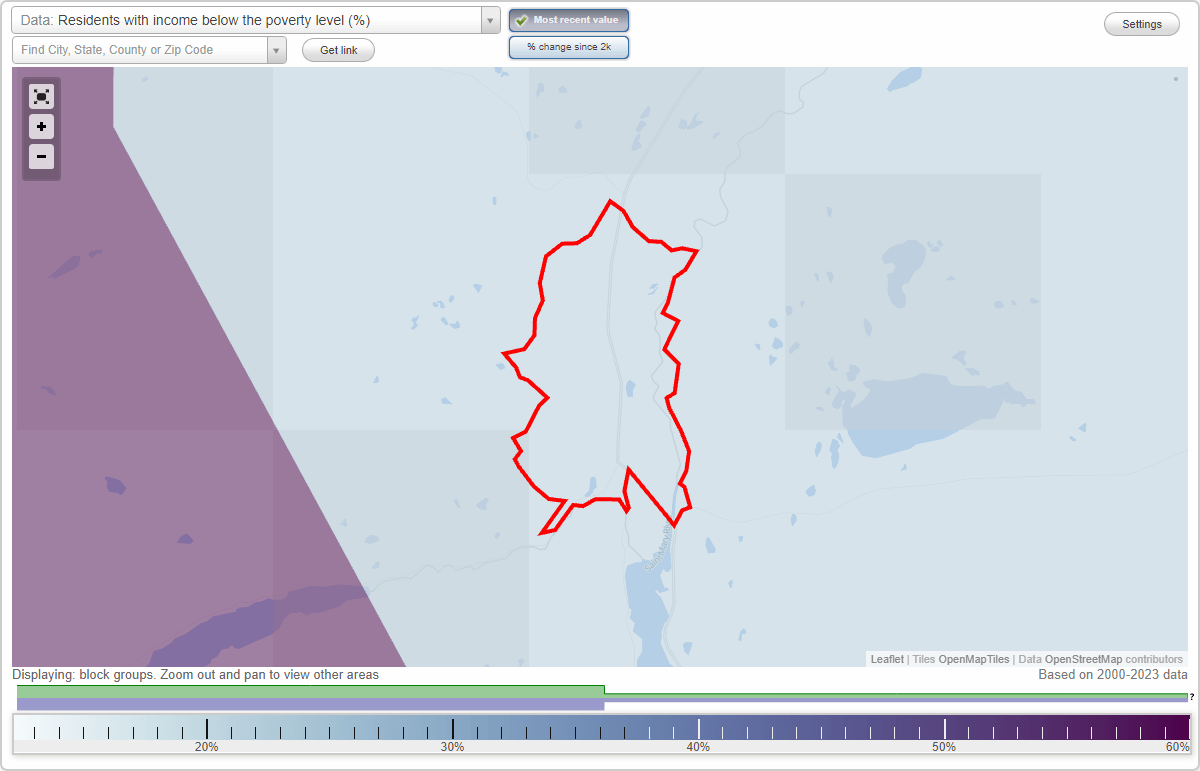Image resolution: width=1200 pixels, height=771 pixels.
Task: Click the fullscreen extent map icon
Action: [41, 96]
